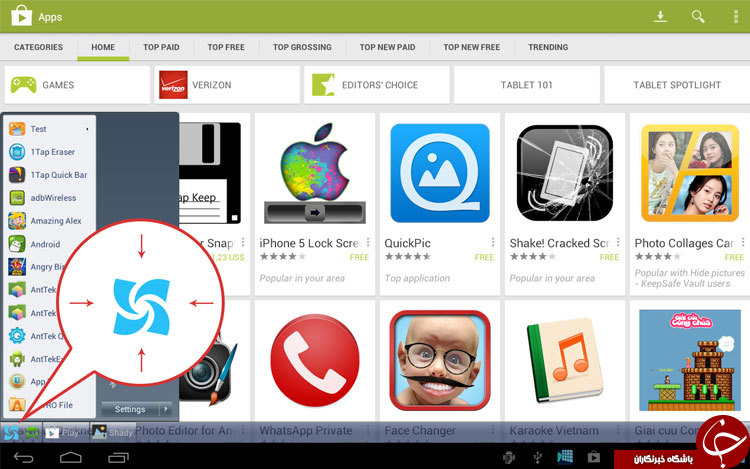Open the Photo Collages Camera thumbnail

click(690, 173)
